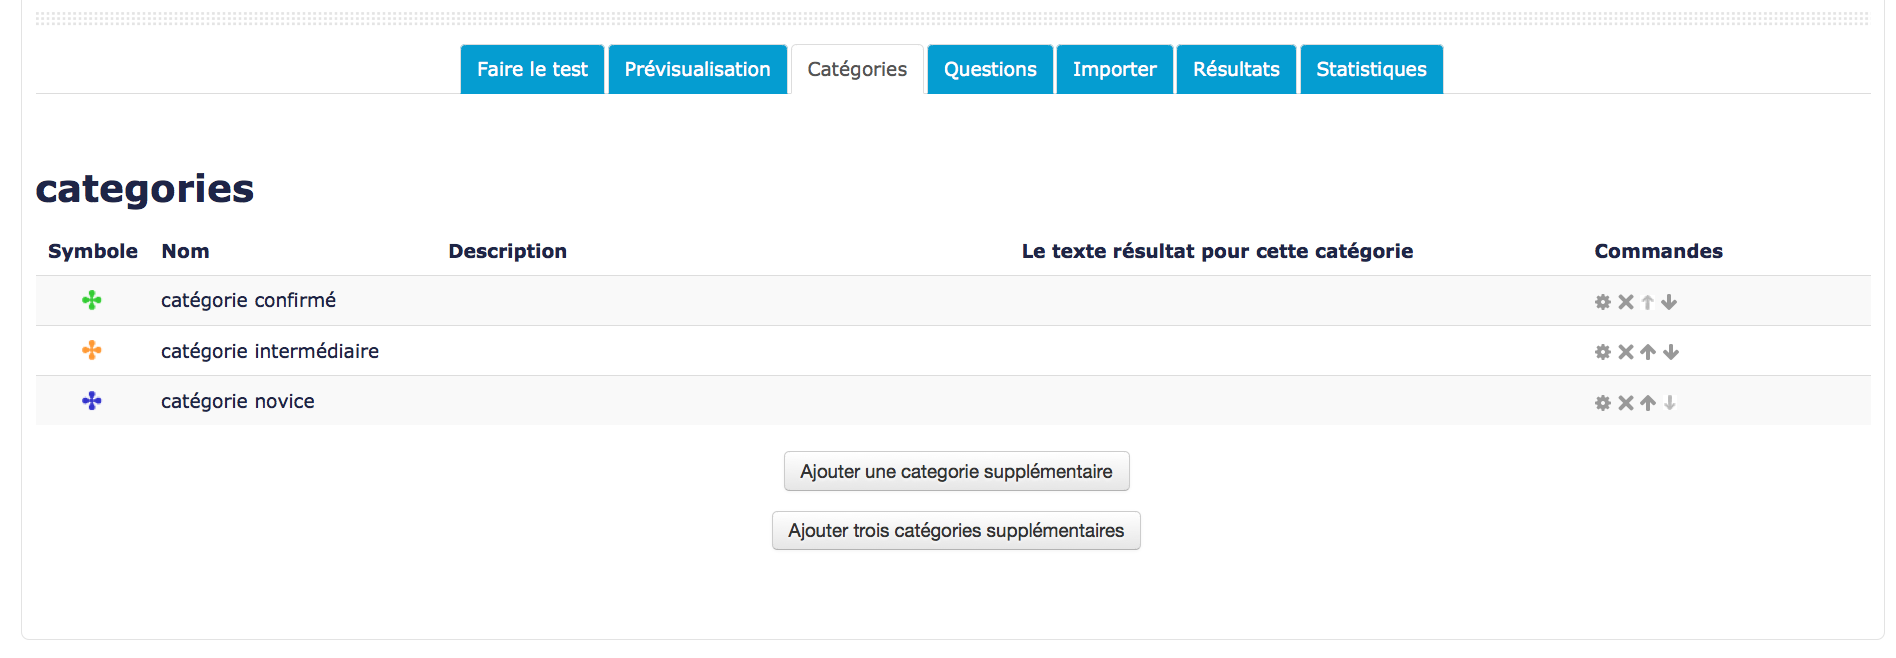1896x658 pixels.
Task: Switch to the Faire le test tab
Action: point(532,70)
